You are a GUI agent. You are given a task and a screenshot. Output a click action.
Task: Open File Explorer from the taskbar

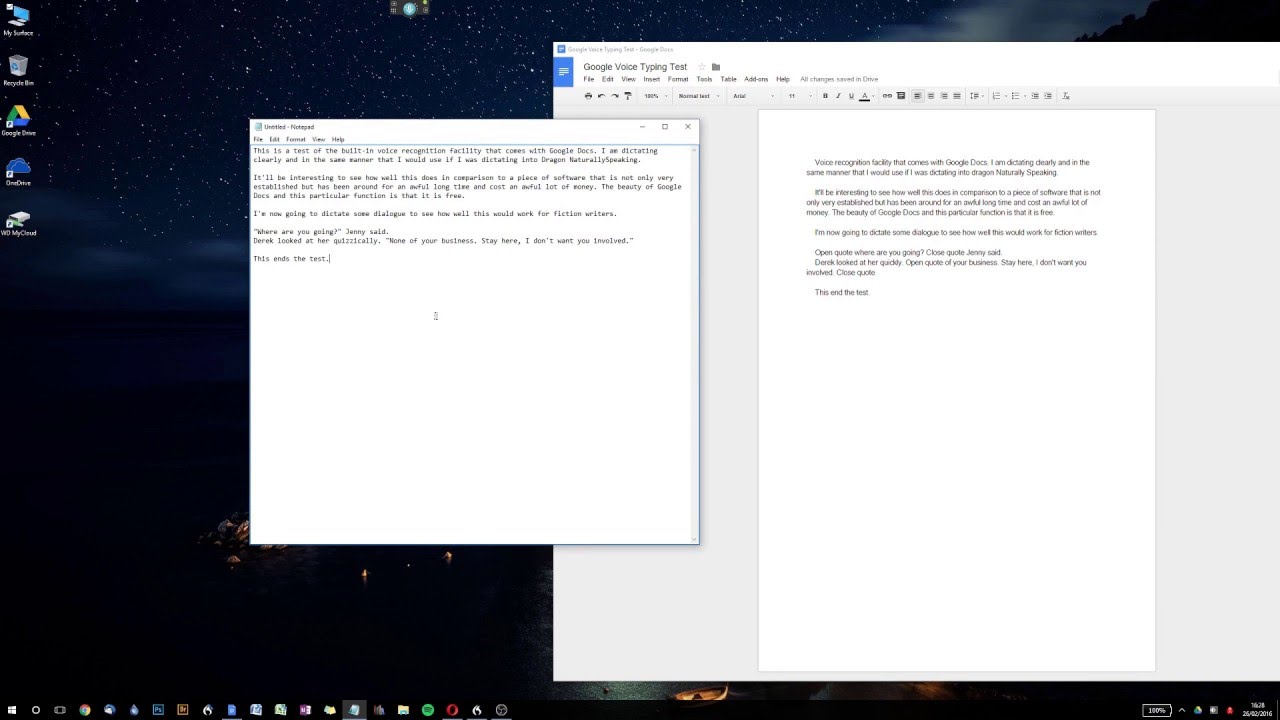(x=403, y=710)
